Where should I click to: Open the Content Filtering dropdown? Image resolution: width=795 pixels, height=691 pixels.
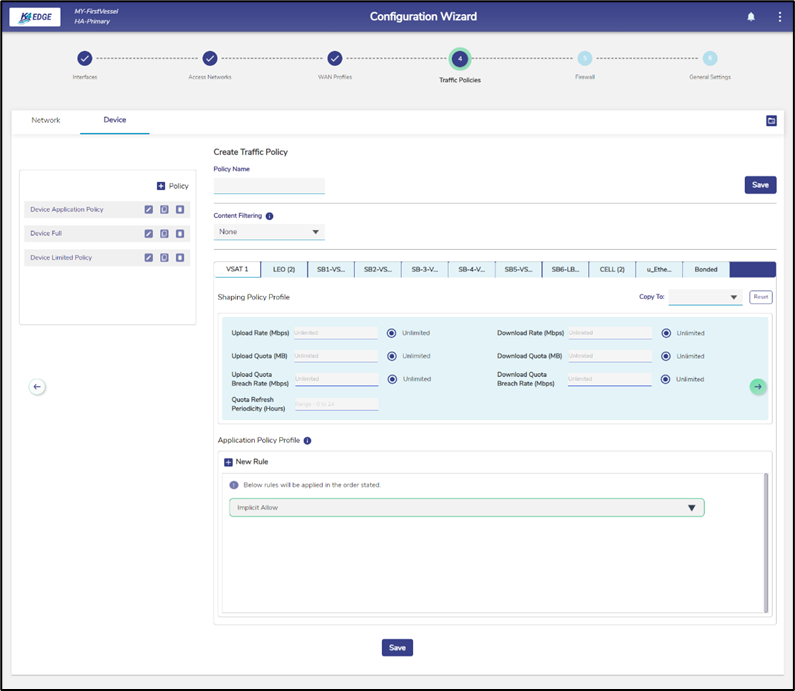point(269,232)
